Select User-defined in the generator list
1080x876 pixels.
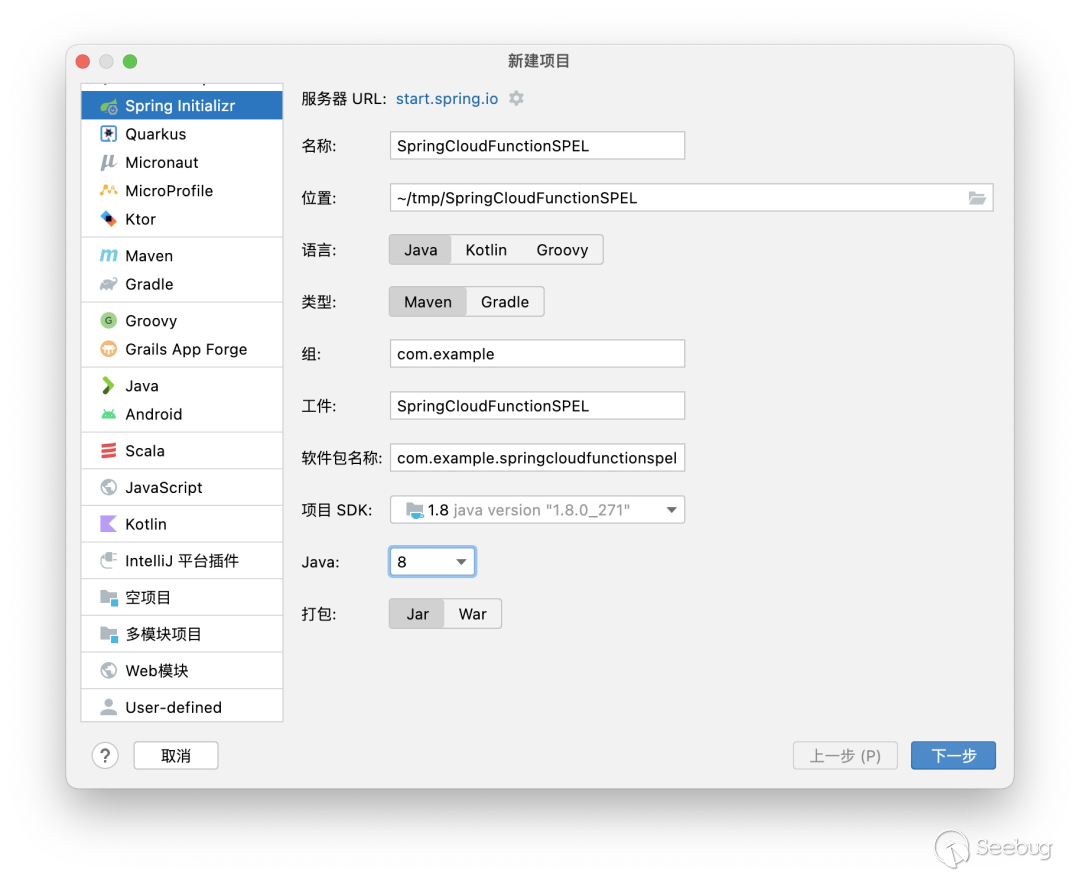(182, 707)
